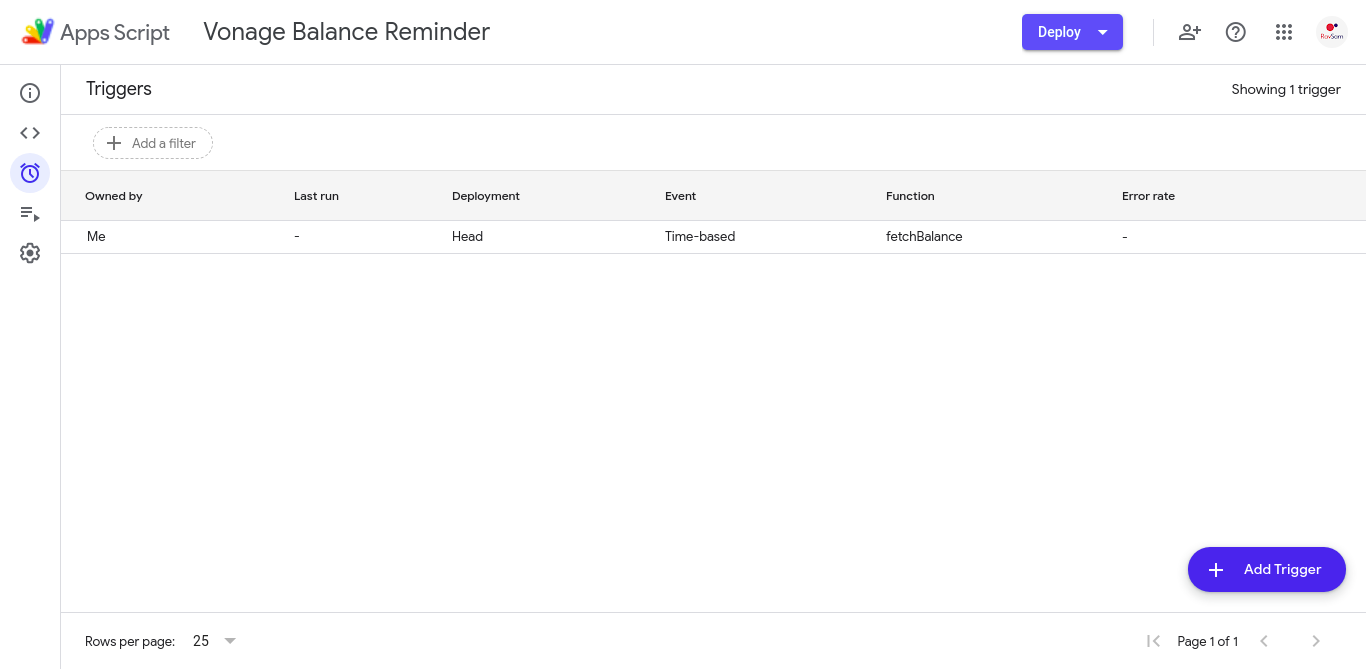
Task: Click the Function column header
Action: point(910,196)
